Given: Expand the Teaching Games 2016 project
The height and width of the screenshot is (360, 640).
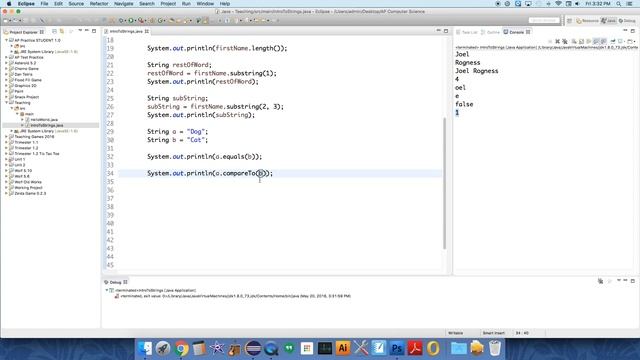Looking at the screenshot, I should 7,137.
